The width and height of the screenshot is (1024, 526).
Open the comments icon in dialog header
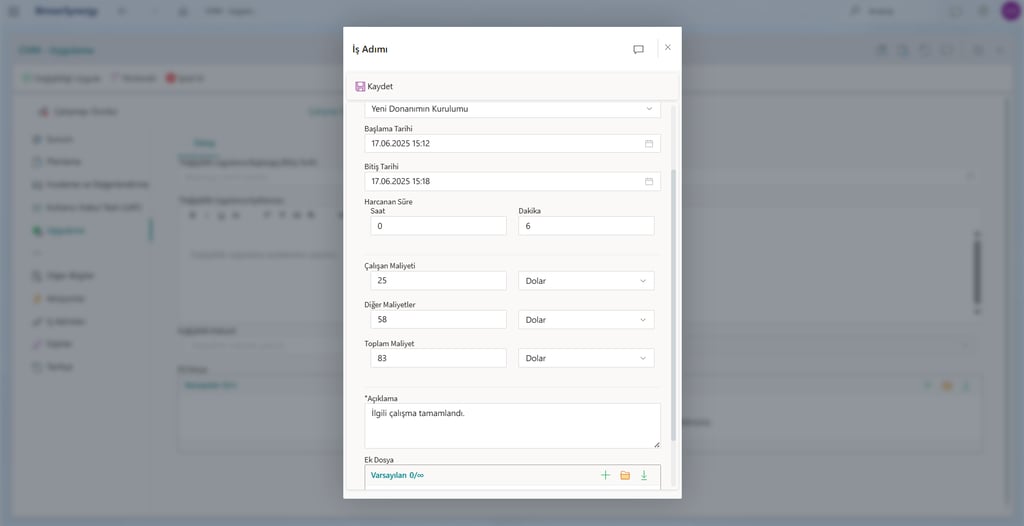pos(638,49)
